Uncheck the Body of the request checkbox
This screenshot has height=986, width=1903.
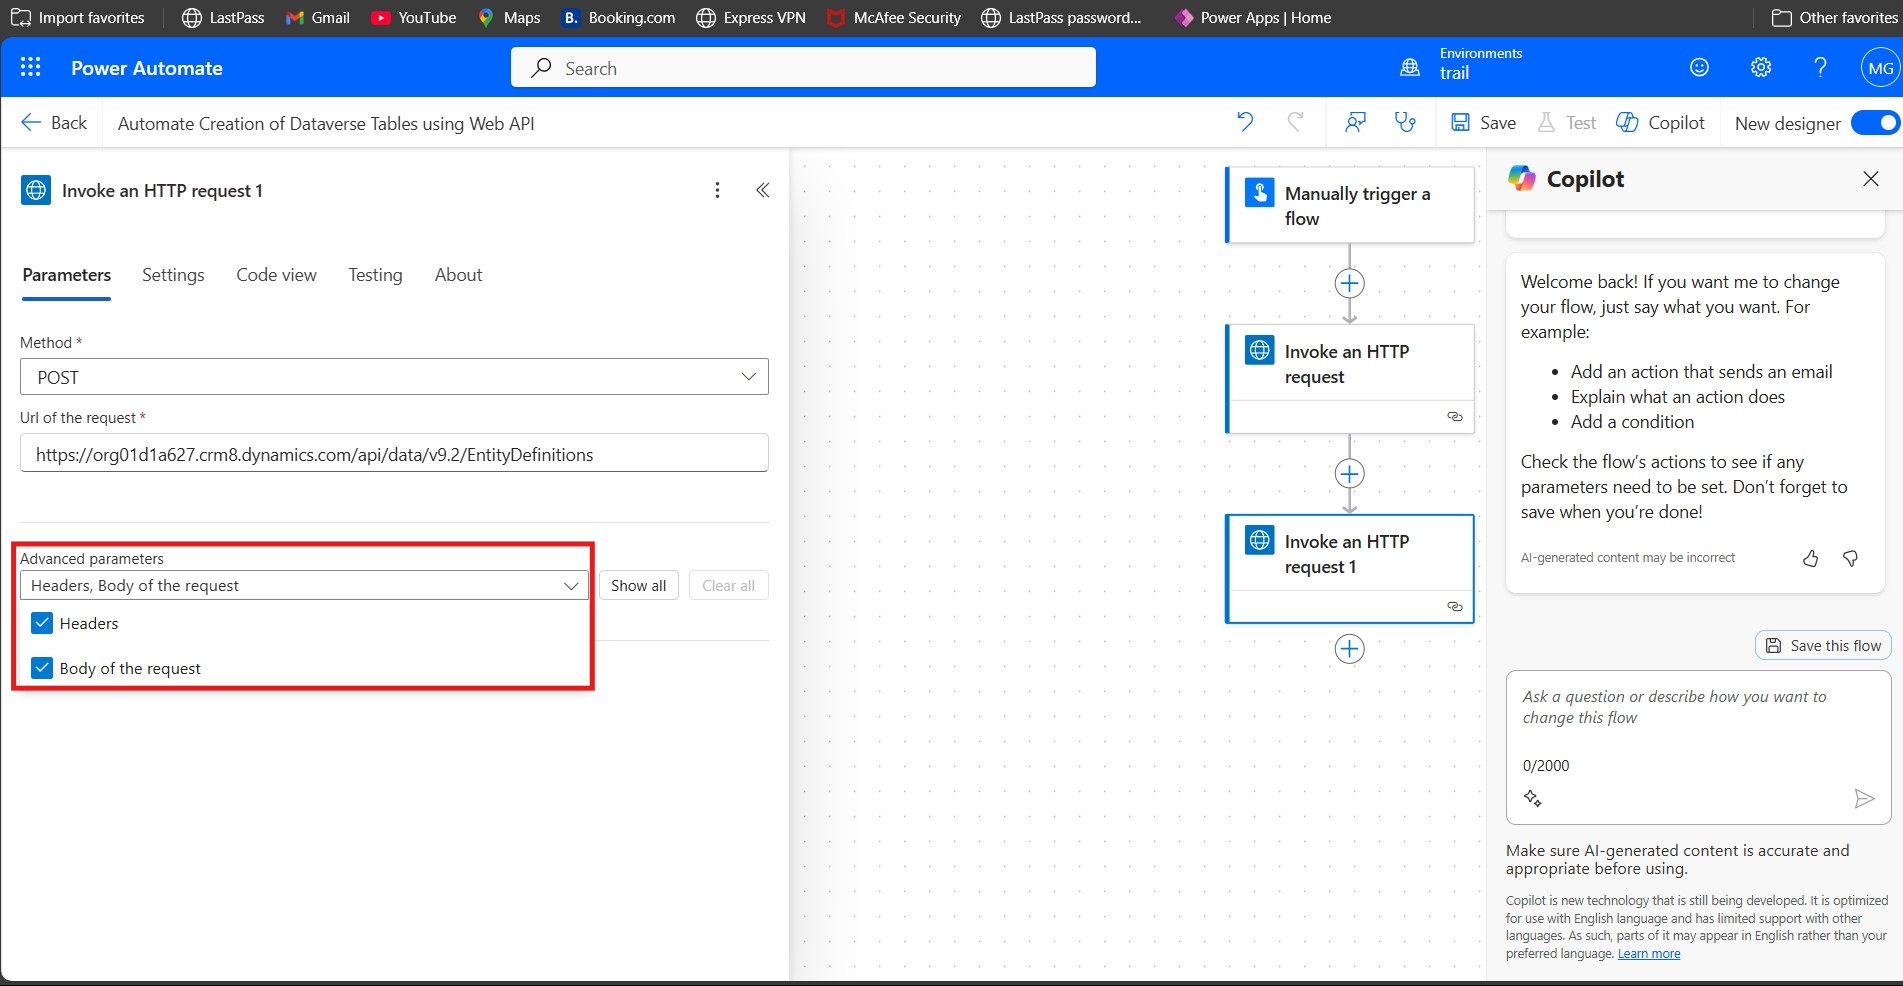click(42, 668)
